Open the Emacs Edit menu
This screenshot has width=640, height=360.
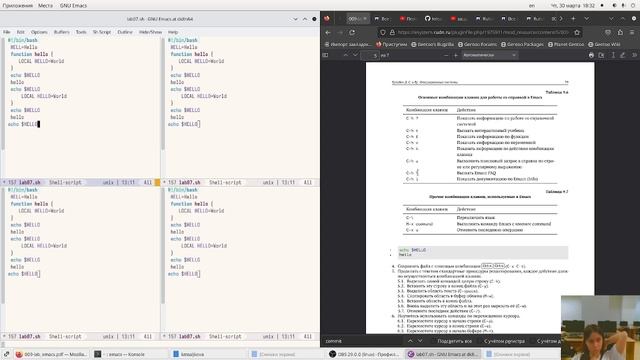pyautogui.click(x=20, y=32)
